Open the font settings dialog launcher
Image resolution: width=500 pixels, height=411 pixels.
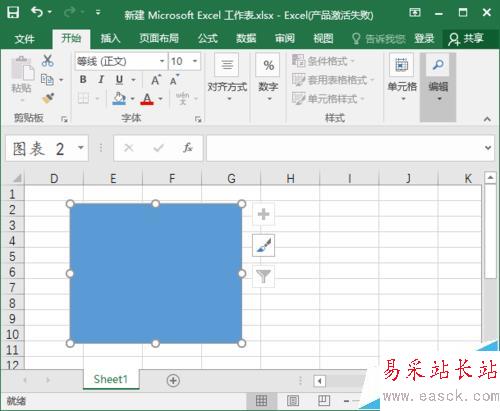pyautogui.click(x=198, y=119)
